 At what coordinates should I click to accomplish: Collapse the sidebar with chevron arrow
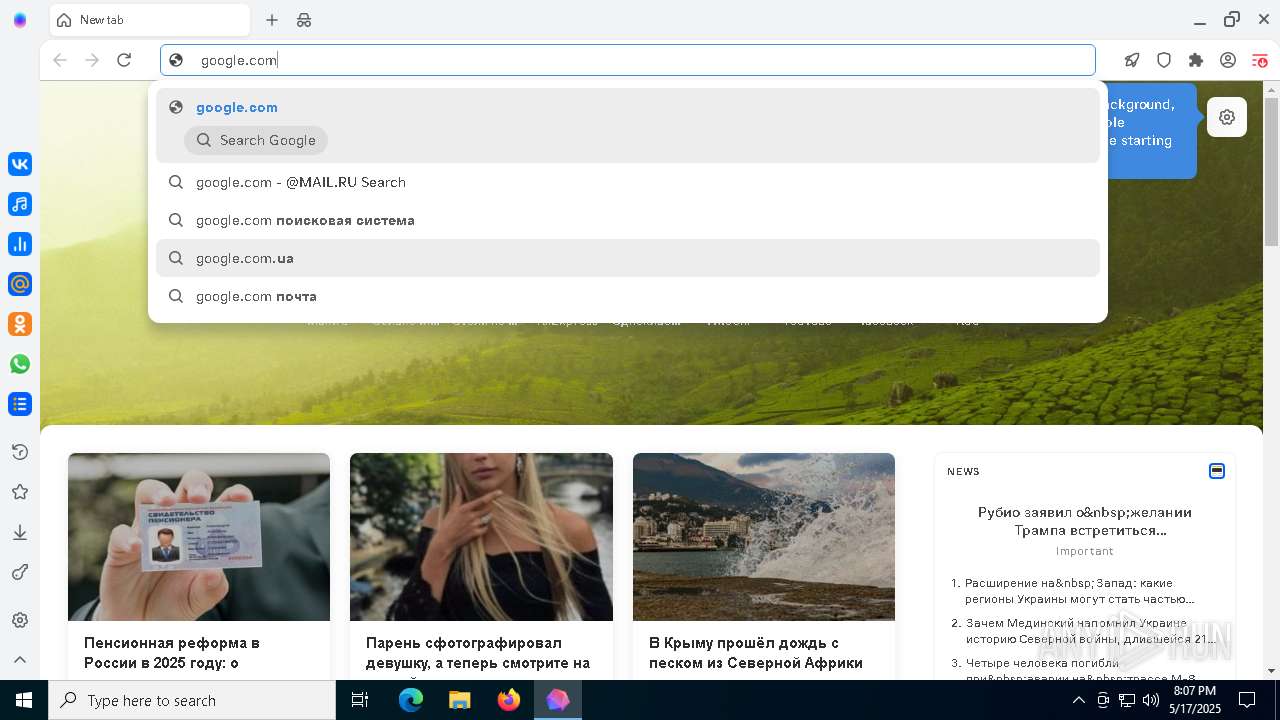point(20,660)
